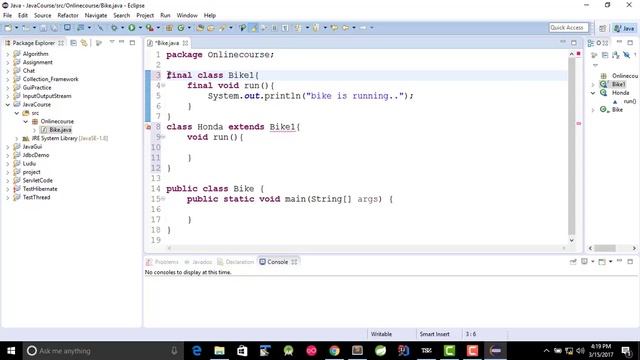The width and height of the screenshot is (640, 360).
Task: Expand the JRE System Library node
Action: pos(17,138)
